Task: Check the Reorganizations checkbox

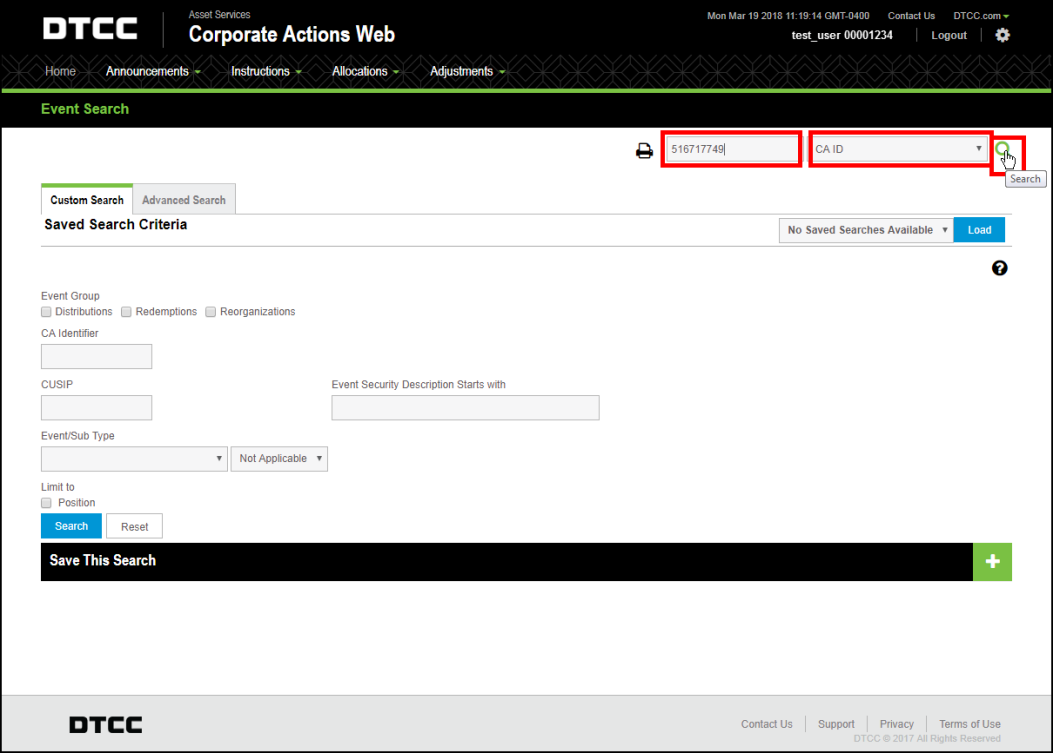Action: (211, 312)
